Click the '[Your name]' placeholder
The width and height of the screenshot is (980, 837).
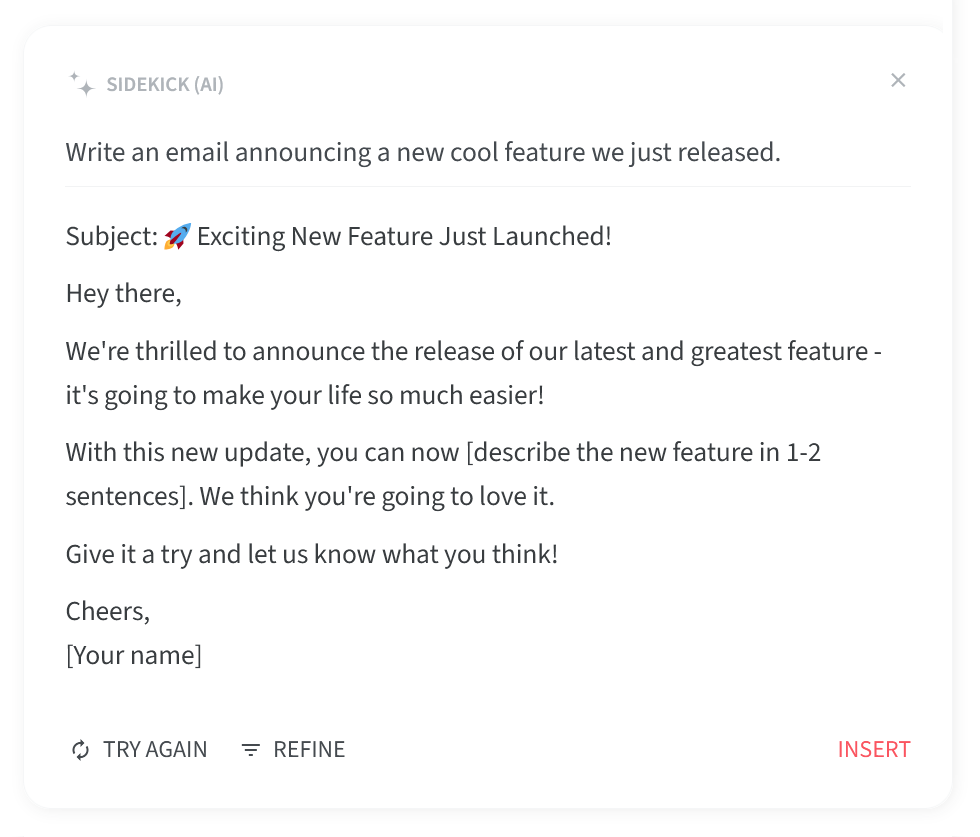(134, 656)
